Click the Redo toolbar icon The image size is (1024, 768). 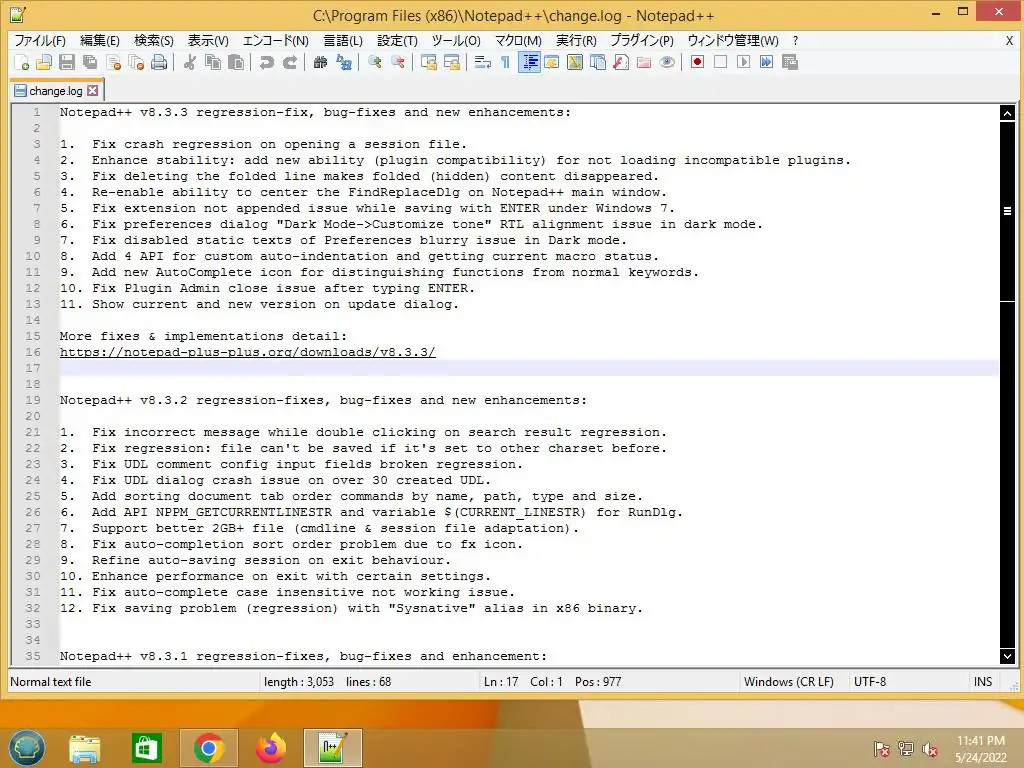click(290, 62)
